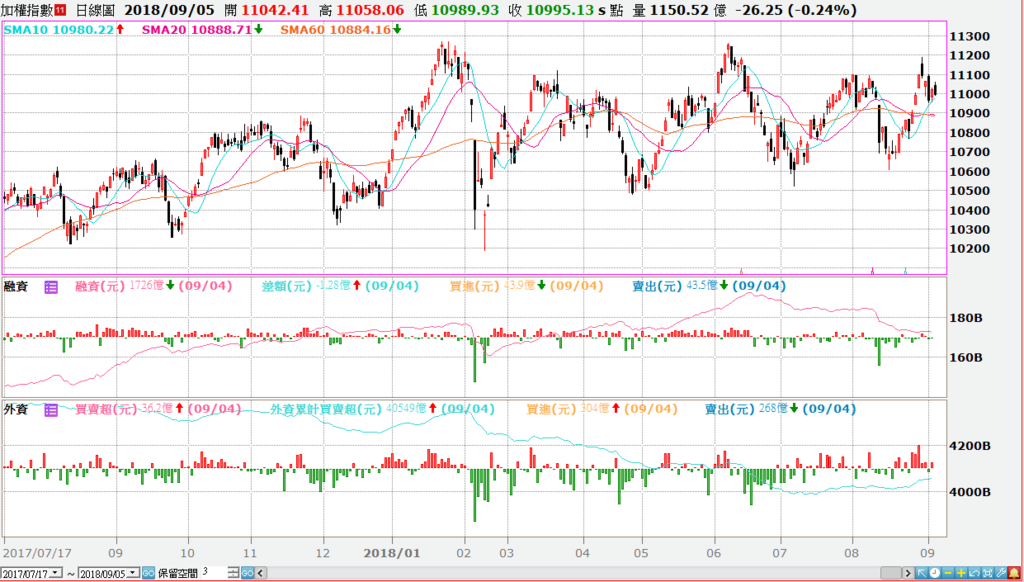Click the 融資(元) legend label
Image resolution: width=1024 pixels, height=582 pixels.
[102, 286]
